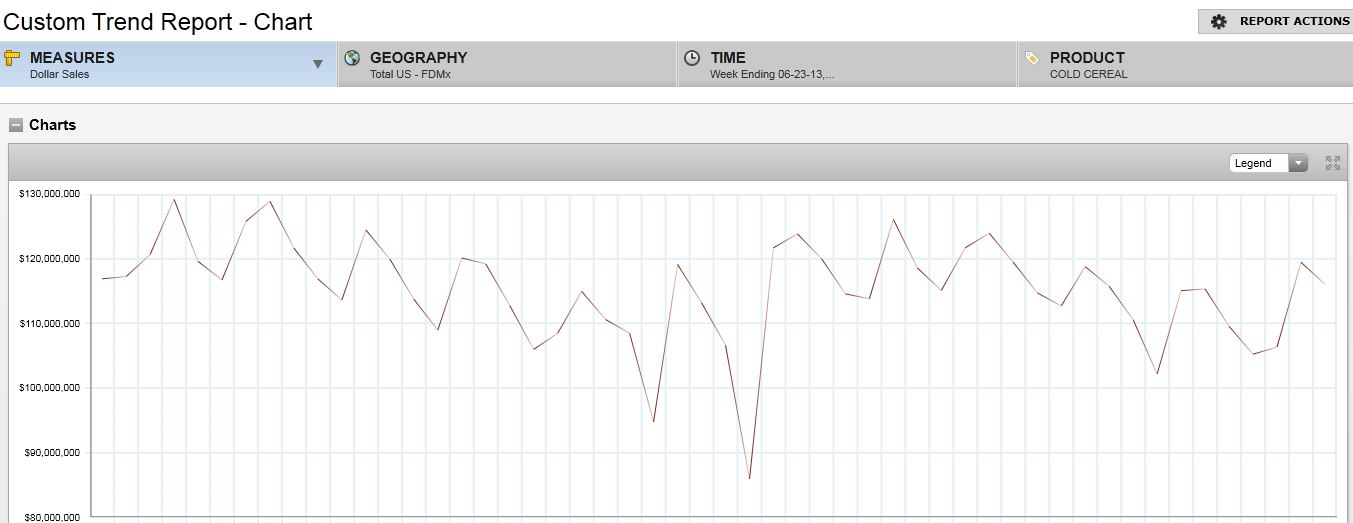
Task: Click the $130,000,000 axis label
Action: (49, 194)
